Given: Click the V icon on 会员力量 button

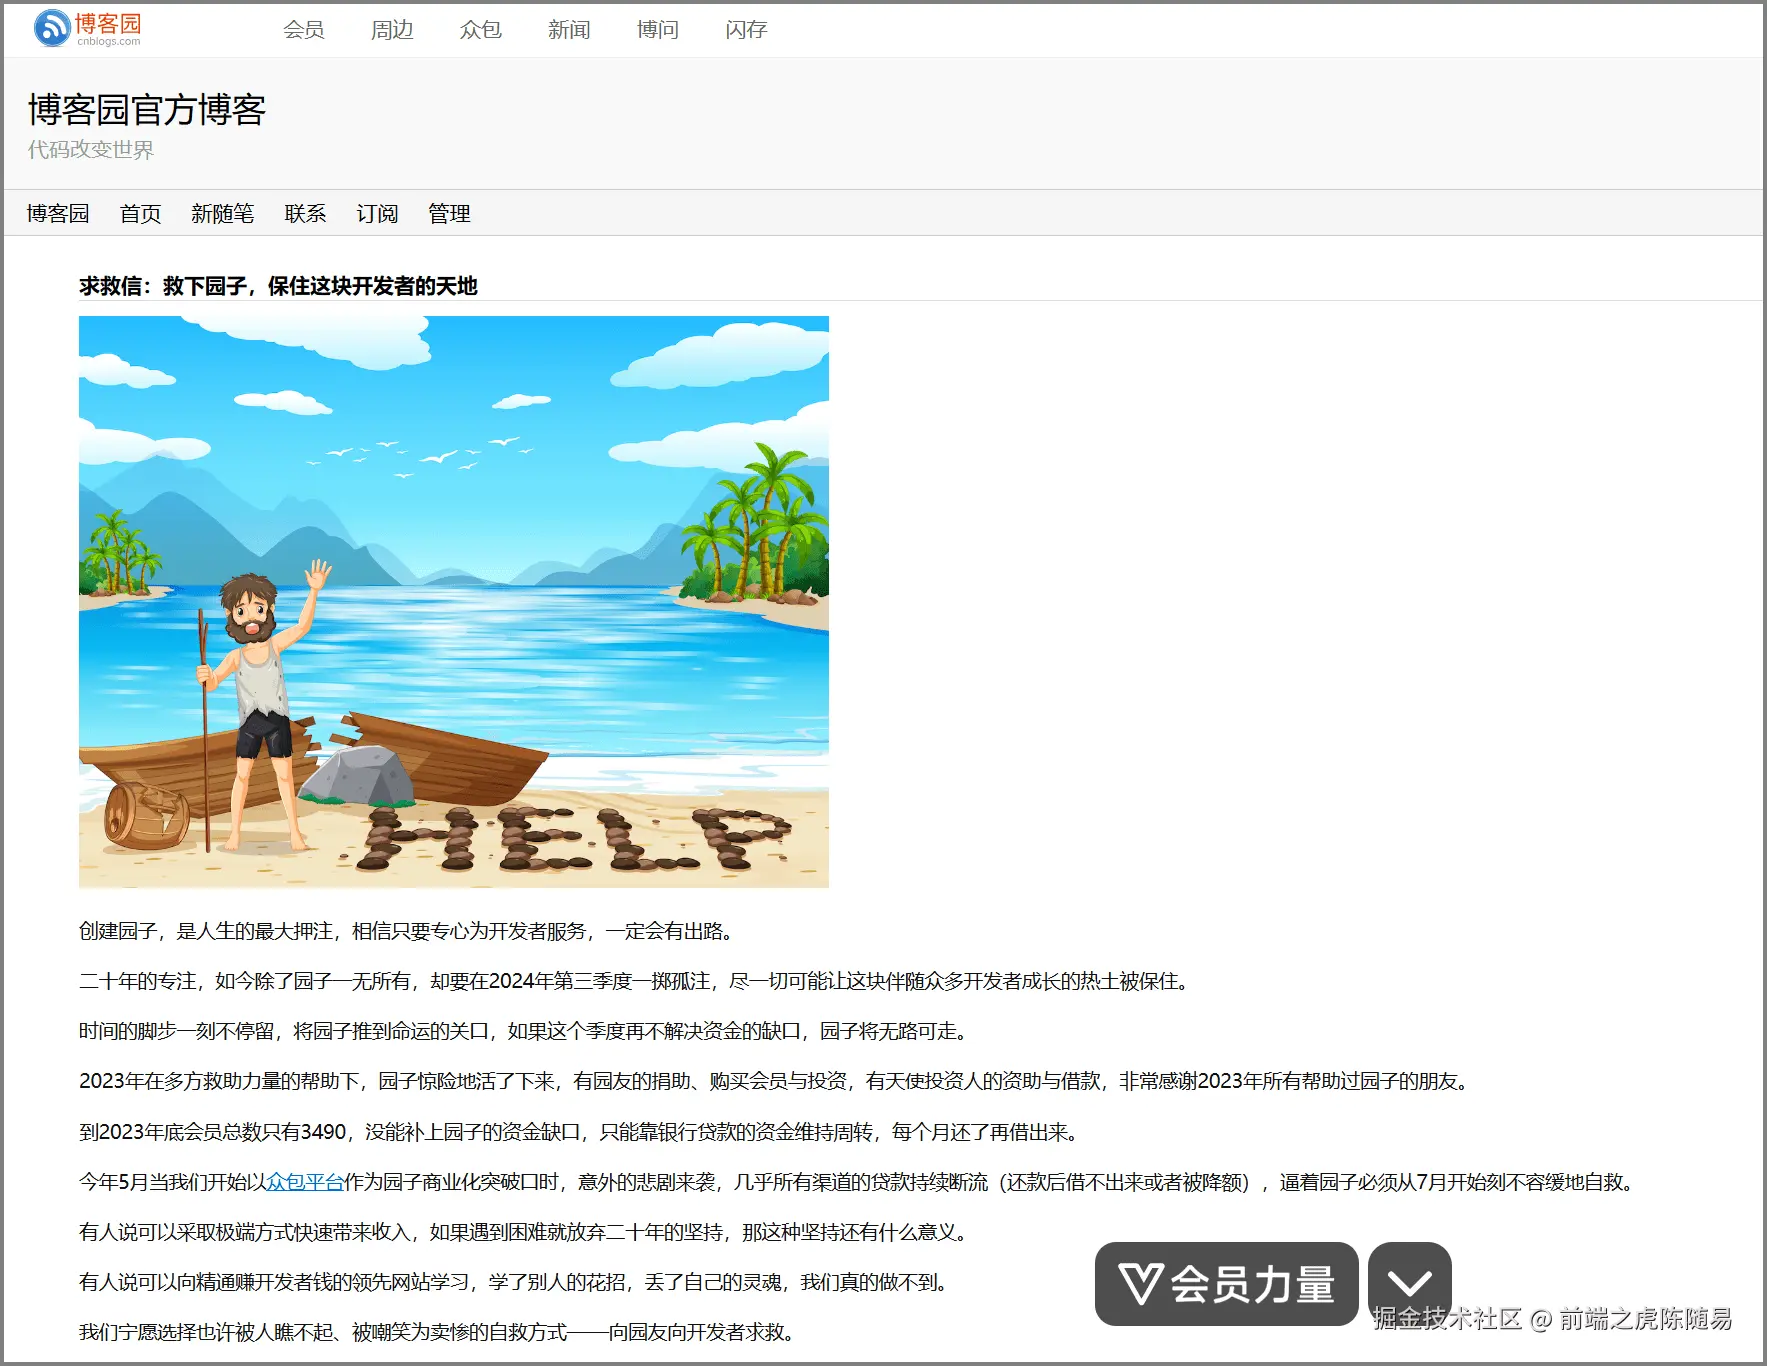Looking at the screenshot, I should click(1140, 1284).
